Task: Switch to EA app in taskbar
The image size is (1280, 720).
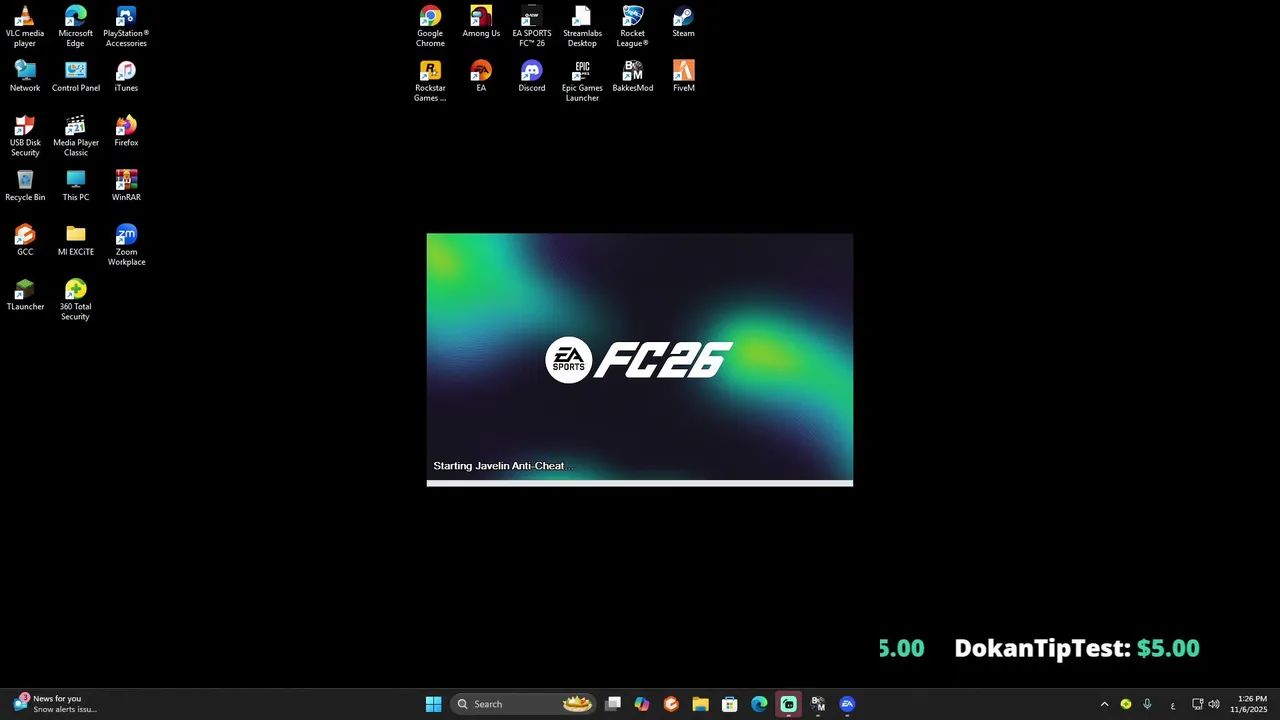Action: (x=847, y=704)
